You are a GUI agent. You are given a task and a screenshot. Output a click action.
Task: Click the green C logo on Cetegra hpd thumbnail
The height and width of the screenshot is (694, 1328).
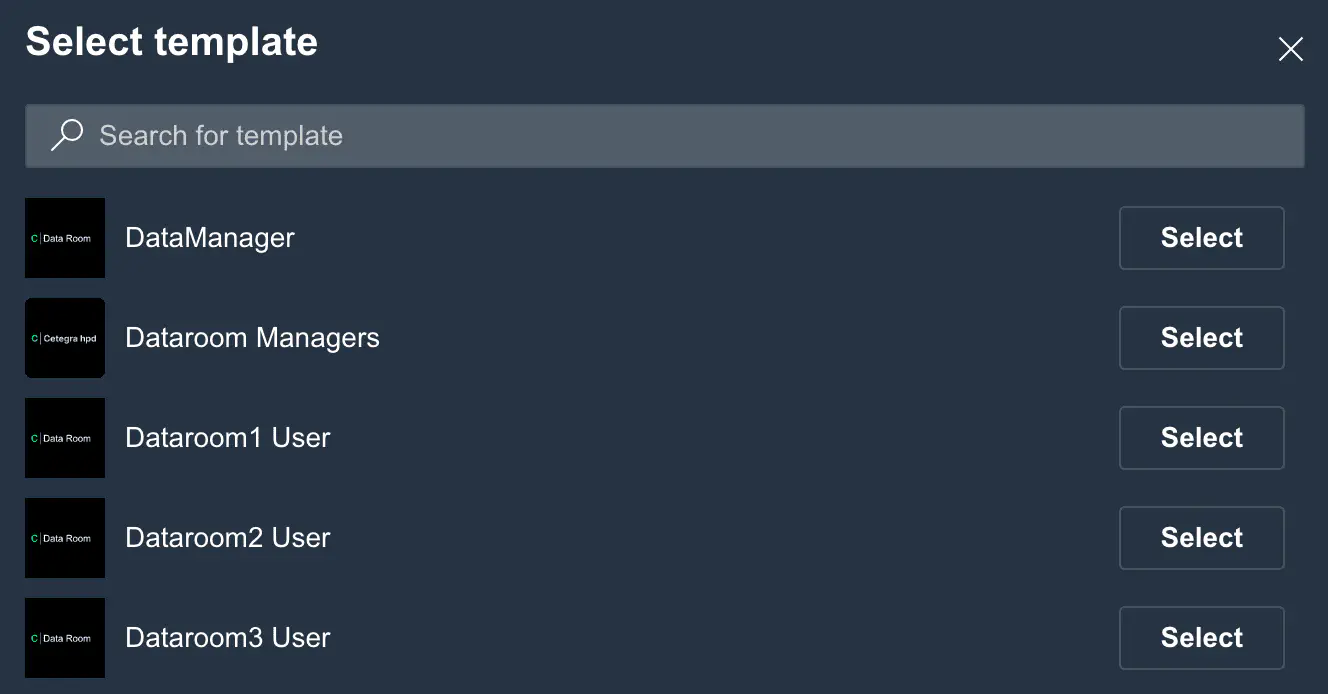tap(35, 339)
